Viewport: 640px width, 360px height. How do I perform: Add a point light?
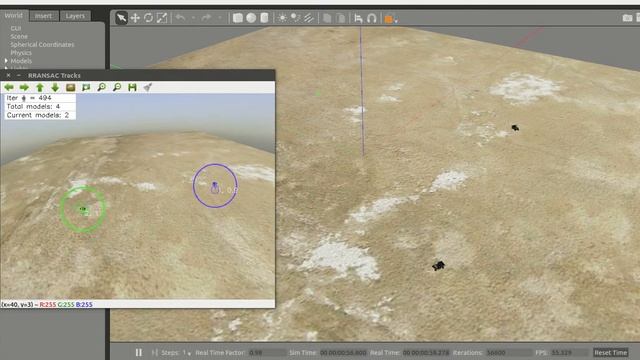click(x=282, y=18)
